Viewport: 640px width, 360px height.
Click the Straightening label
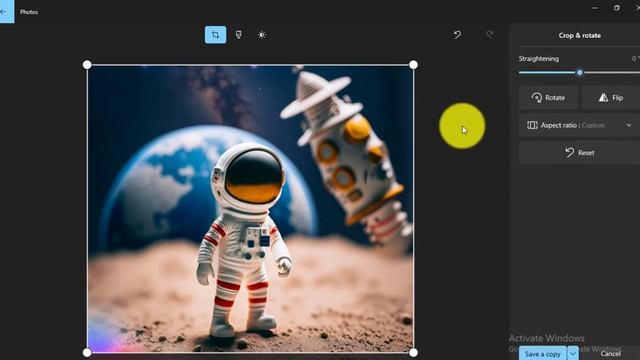tap(539, 59)
